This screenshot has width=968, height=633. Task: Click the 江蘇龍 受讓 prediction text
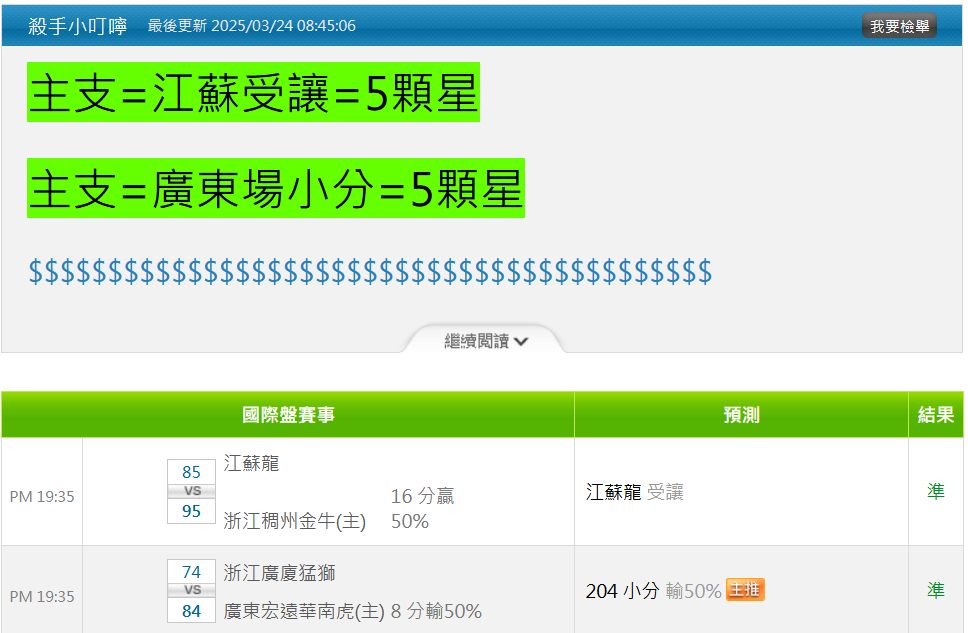634,492
